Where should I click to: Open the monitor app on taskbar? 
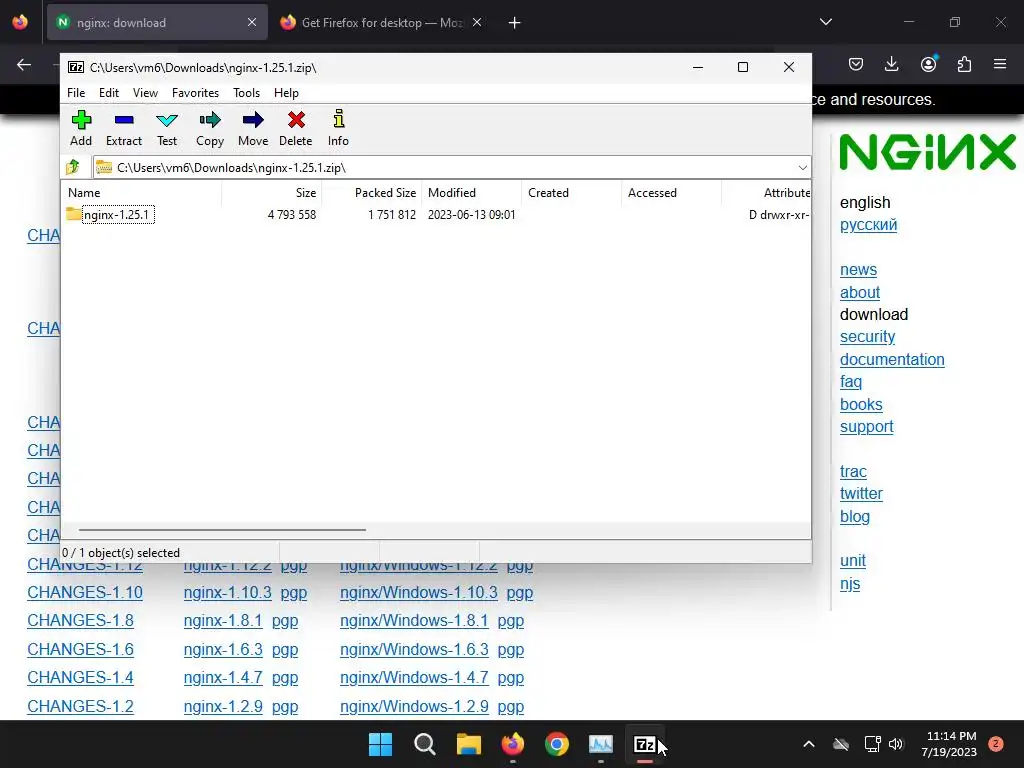pos(601,744)
